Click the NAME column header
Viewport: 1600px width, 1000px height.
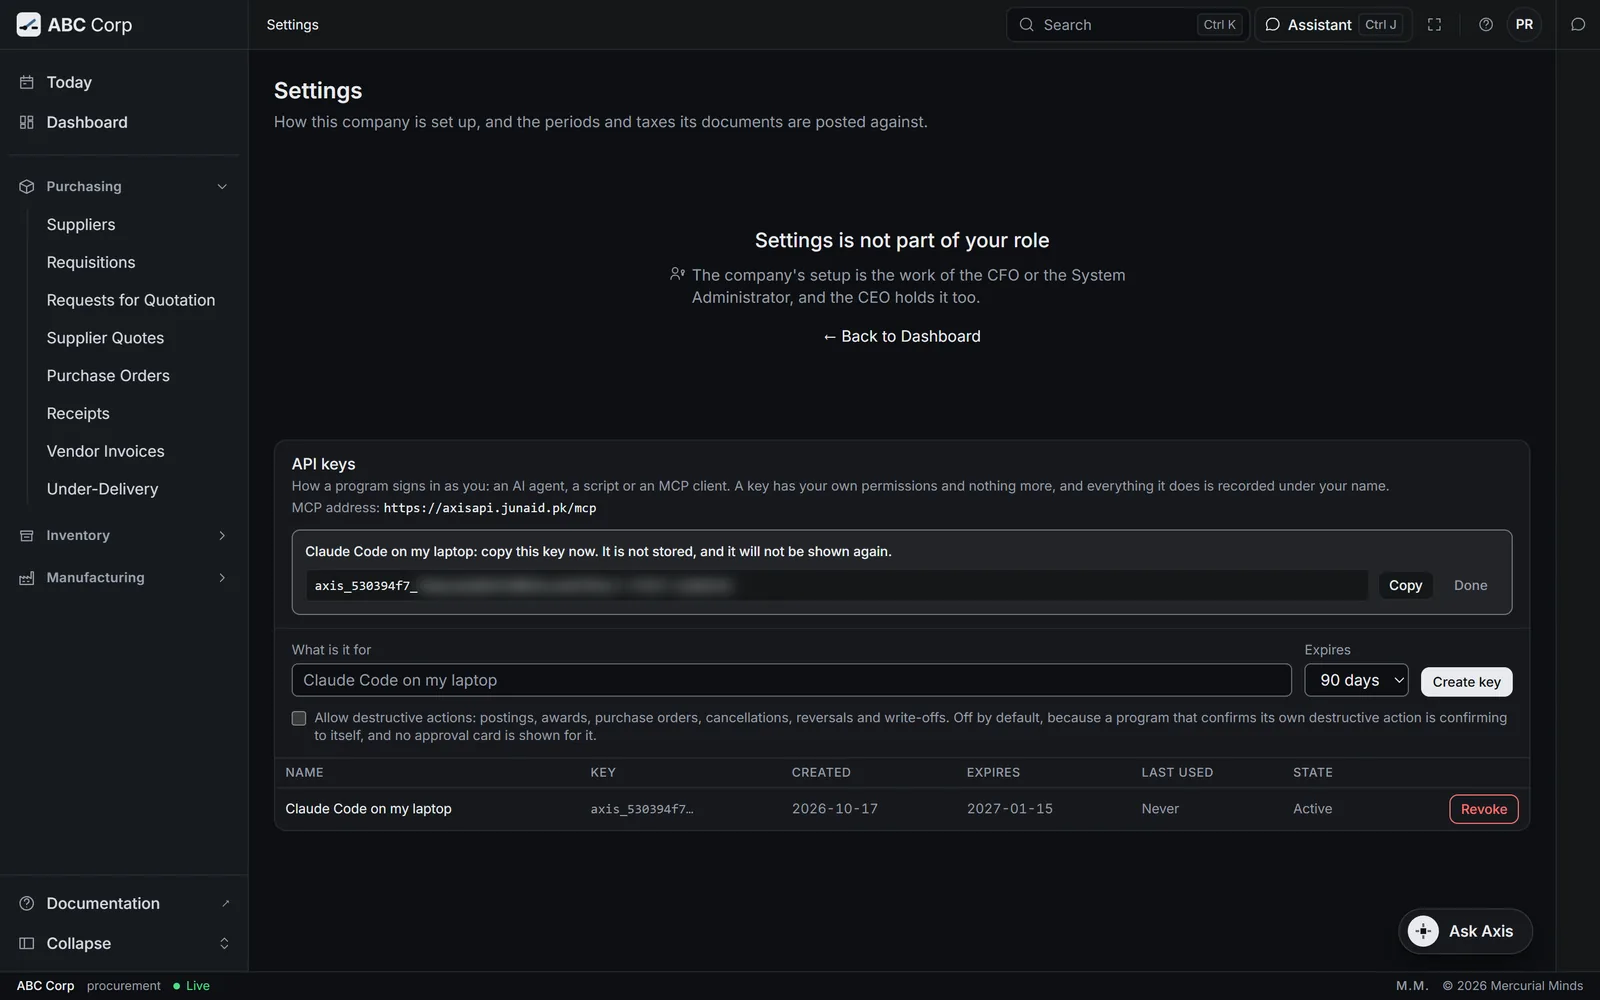(304, 773)
